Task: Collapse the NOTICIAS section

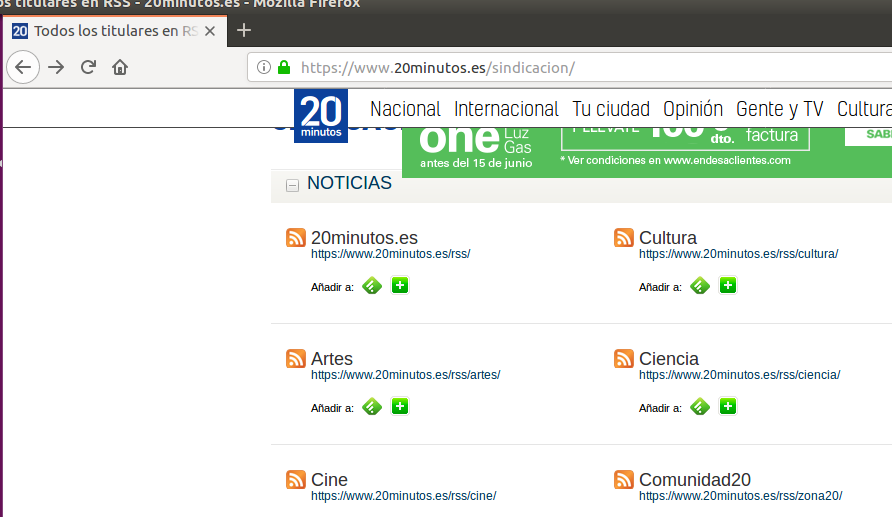Action: [x=292, y=185]
